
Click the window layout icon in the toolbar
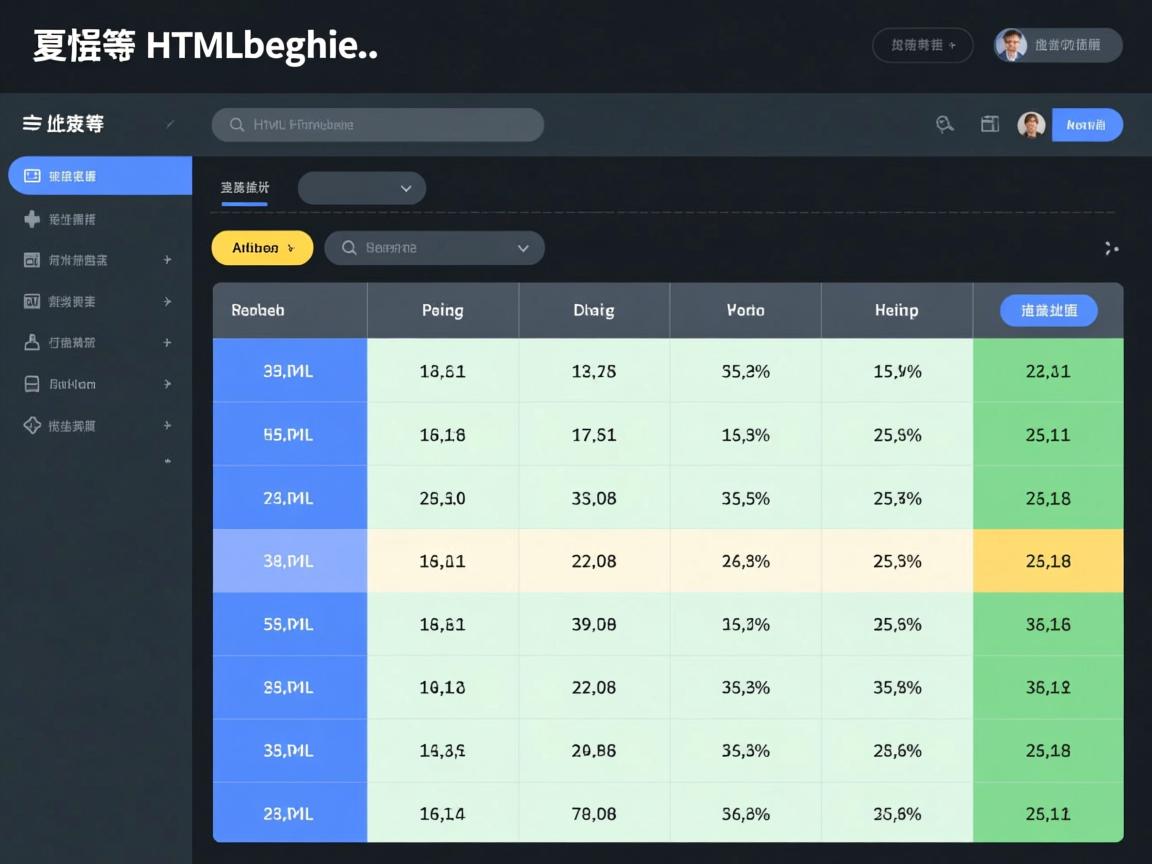click(x=990, y=124)
